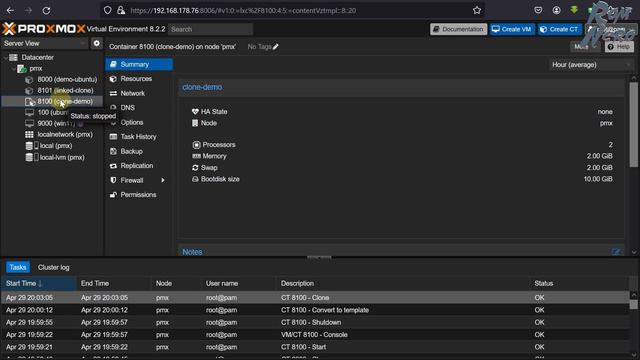Open the Pocket save icon
Screen dimensions: 640x360
(538, 11)
